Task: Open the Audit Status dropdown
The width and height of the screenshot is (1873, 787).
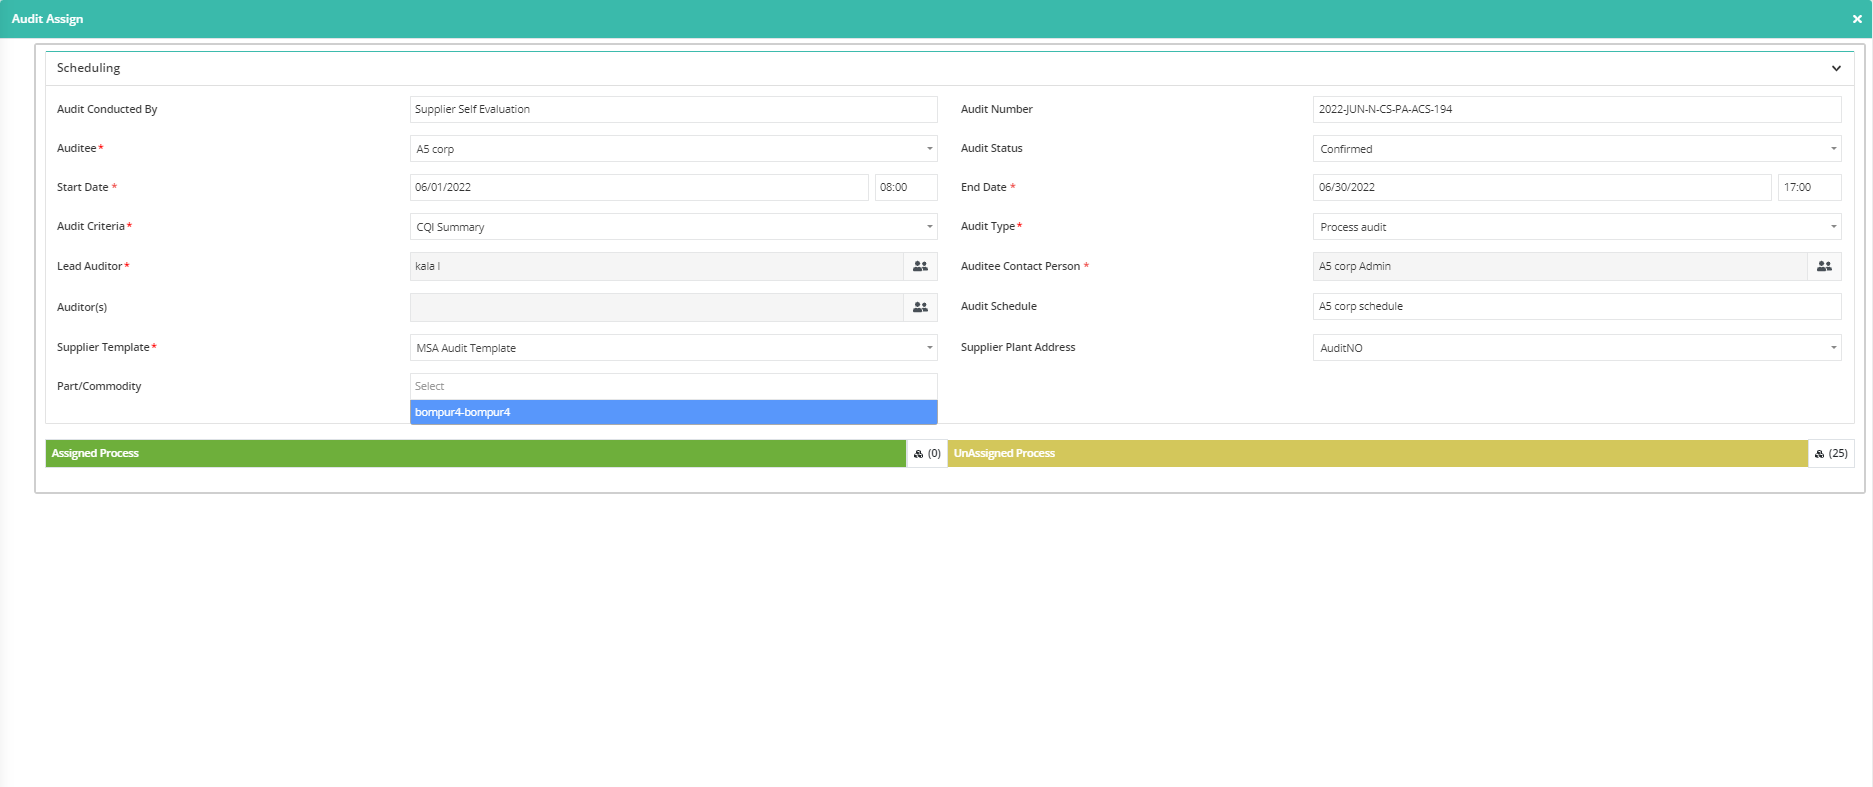Action: [1577, 149]
